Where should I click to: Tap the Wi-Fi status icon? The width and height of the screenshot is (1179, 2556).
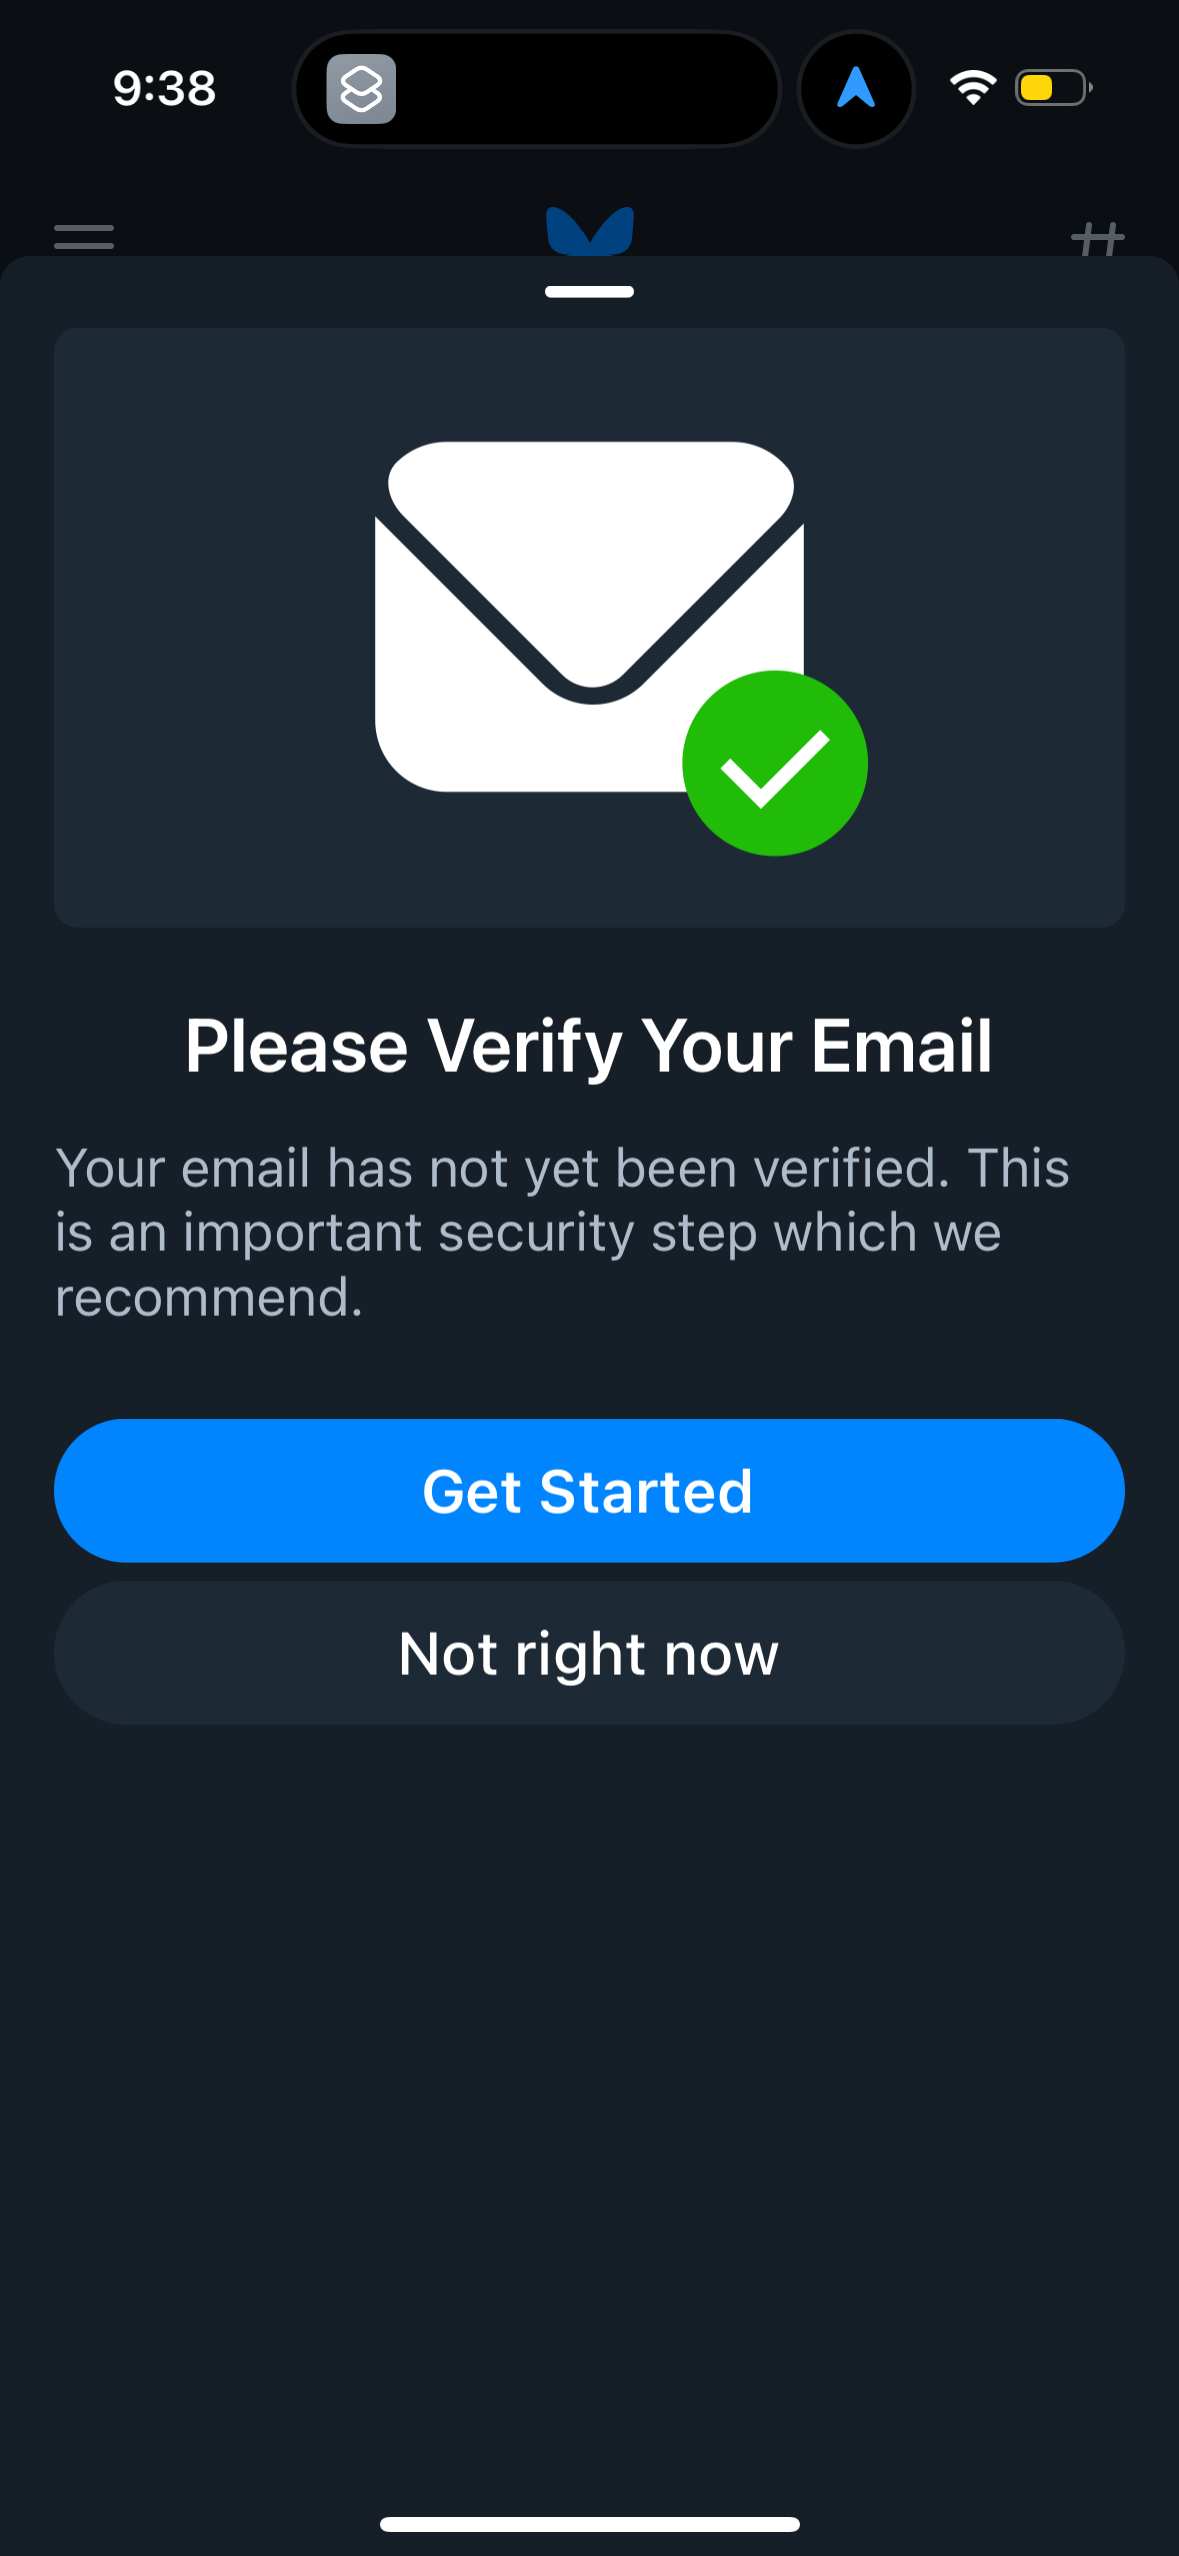click(x=971, y=89)
